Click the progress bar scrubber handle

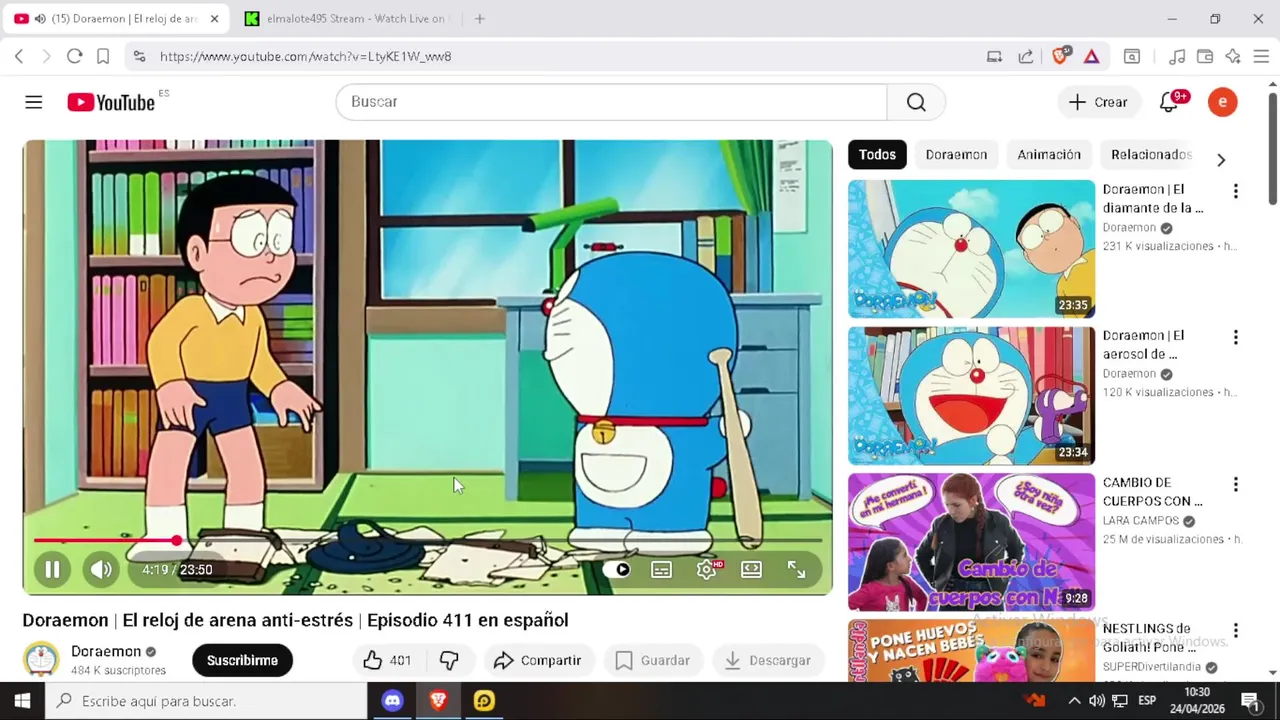click(x=176, y=541)
